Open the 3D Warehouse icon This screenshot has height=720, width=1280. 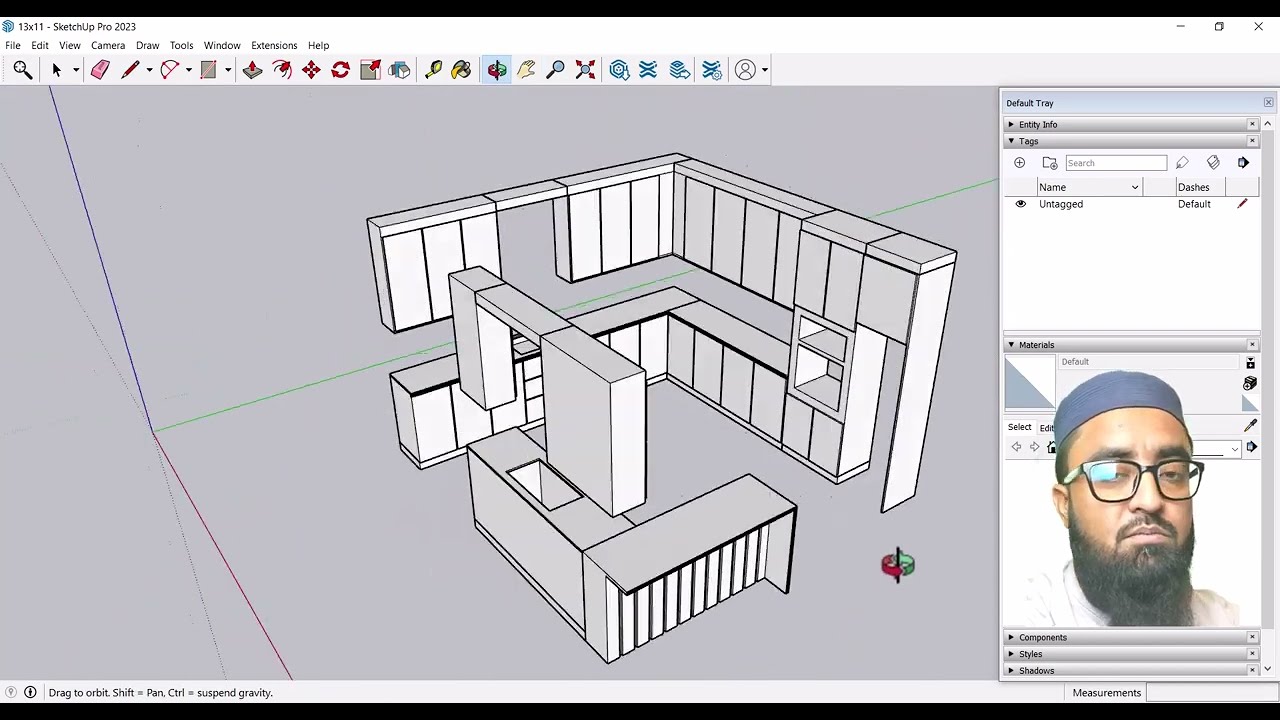[619, 69]
